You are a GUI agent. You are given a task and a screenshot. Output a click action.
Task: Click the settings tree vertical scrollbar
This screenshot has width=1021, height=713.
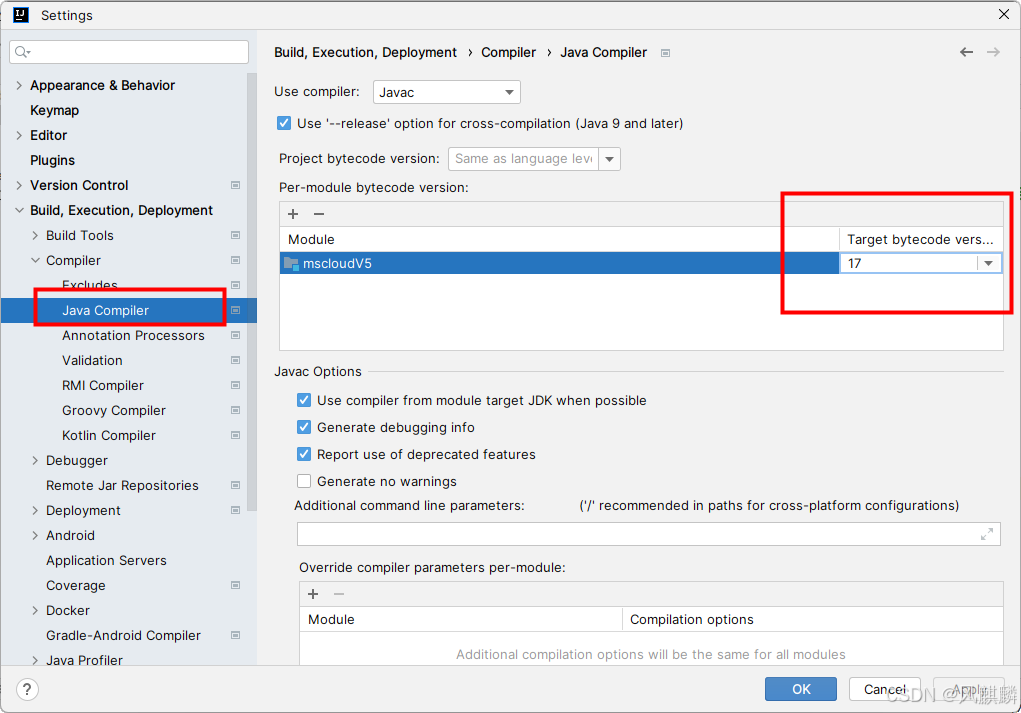click(x=251, y=293)
